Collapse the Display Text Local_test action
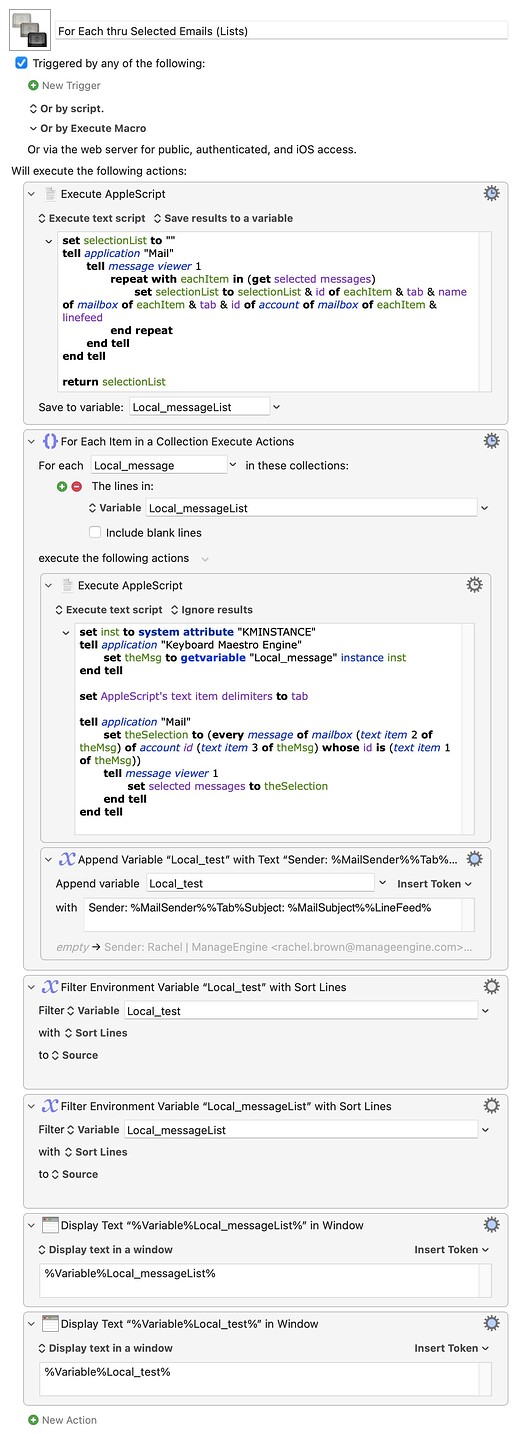 coord(33,1325)
